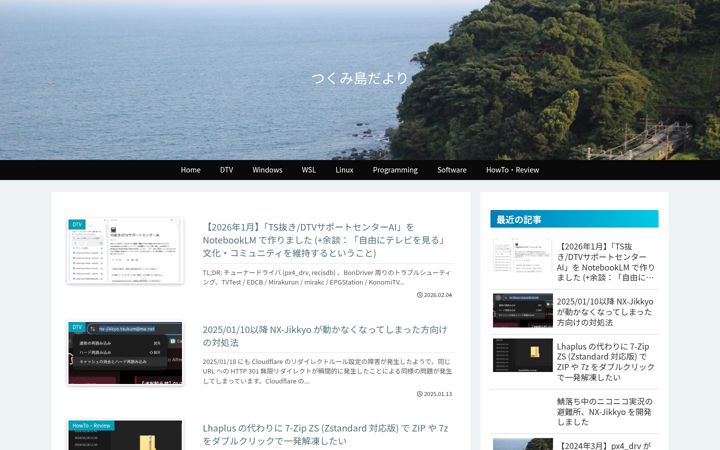Open the DTV category in navigation bar
This screenshot has width=720, height=450.
tap(226, 170)
